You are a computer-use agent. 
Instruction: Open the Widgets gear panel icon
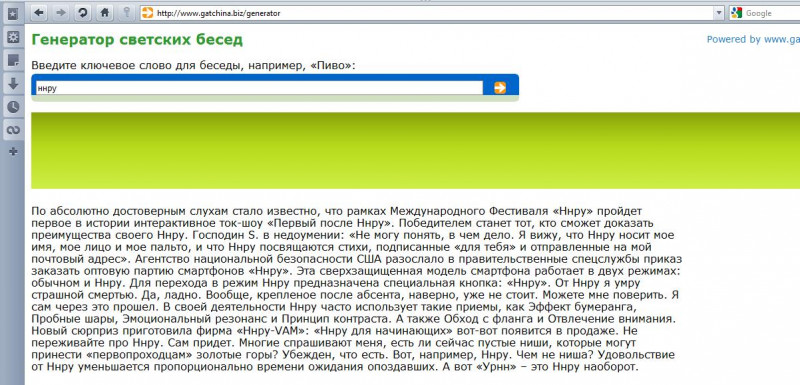coord(13,37)
